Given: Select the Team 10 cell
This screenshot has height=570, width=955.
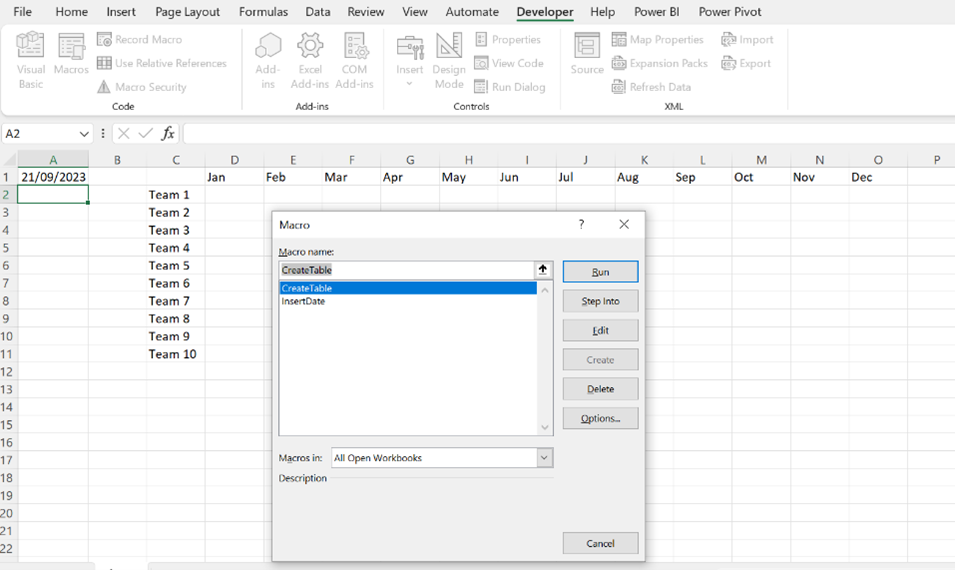Looking at the screenshot, I should point(175,354).
